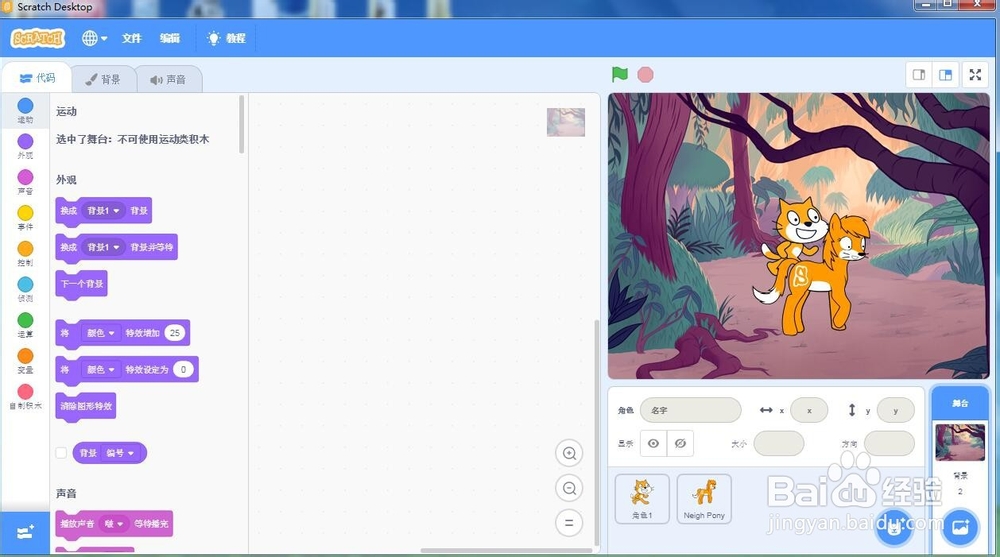The height and width of the screenshot is (557, 1000).
Task: Open 编号 dropdown in 背景 reporter block
Action: 120,453
